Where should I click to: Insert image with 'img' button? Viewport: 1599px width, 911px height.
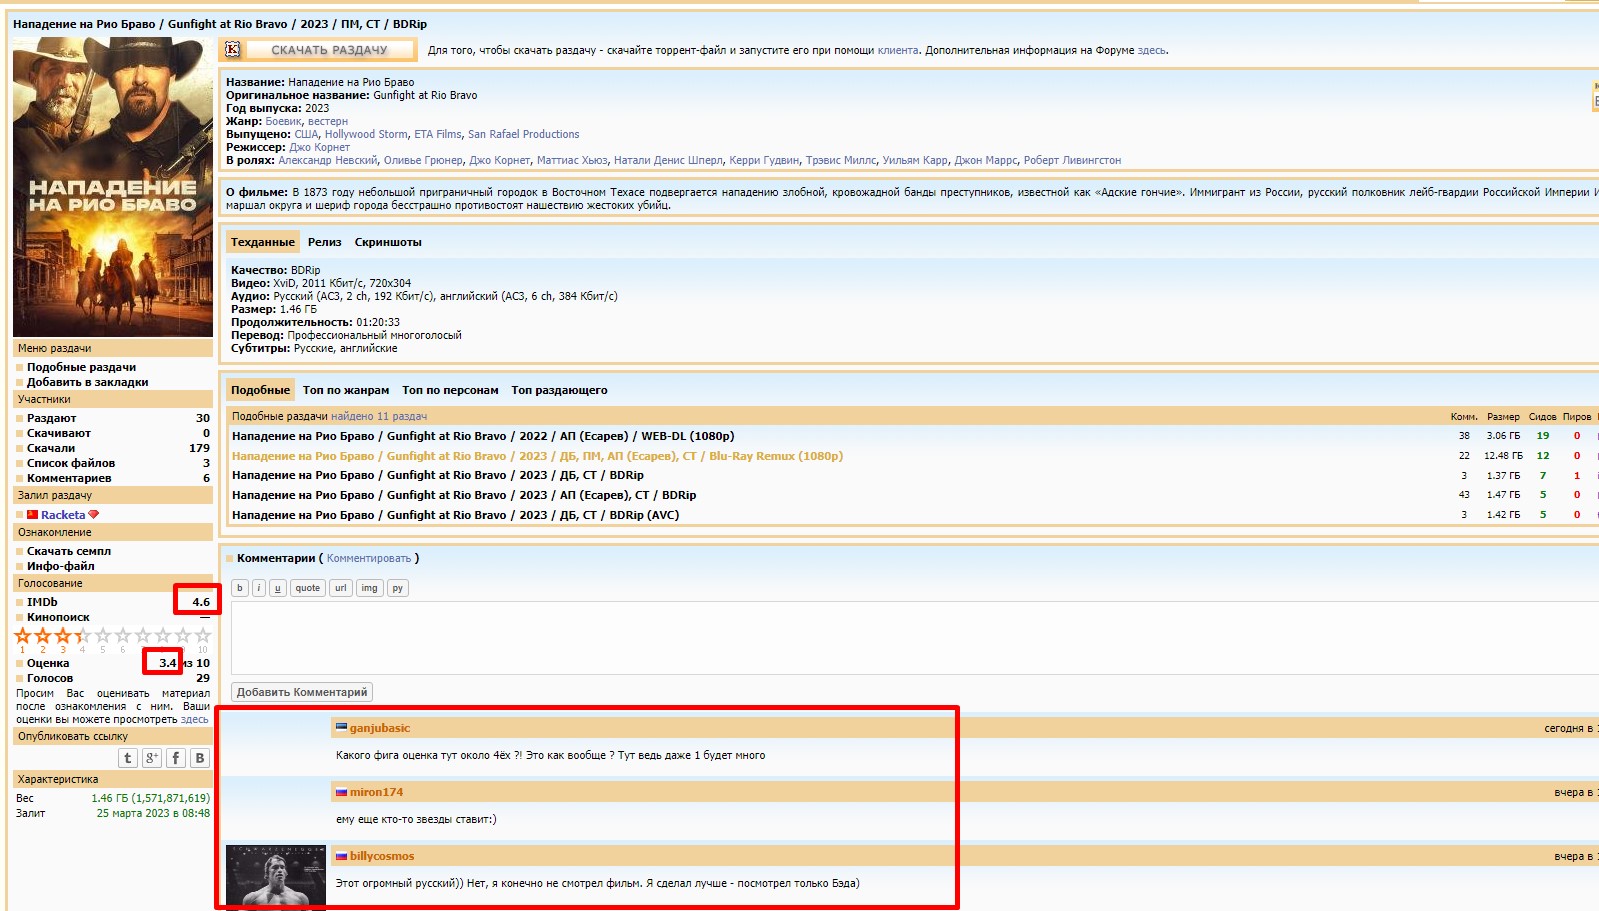[369, 588]
